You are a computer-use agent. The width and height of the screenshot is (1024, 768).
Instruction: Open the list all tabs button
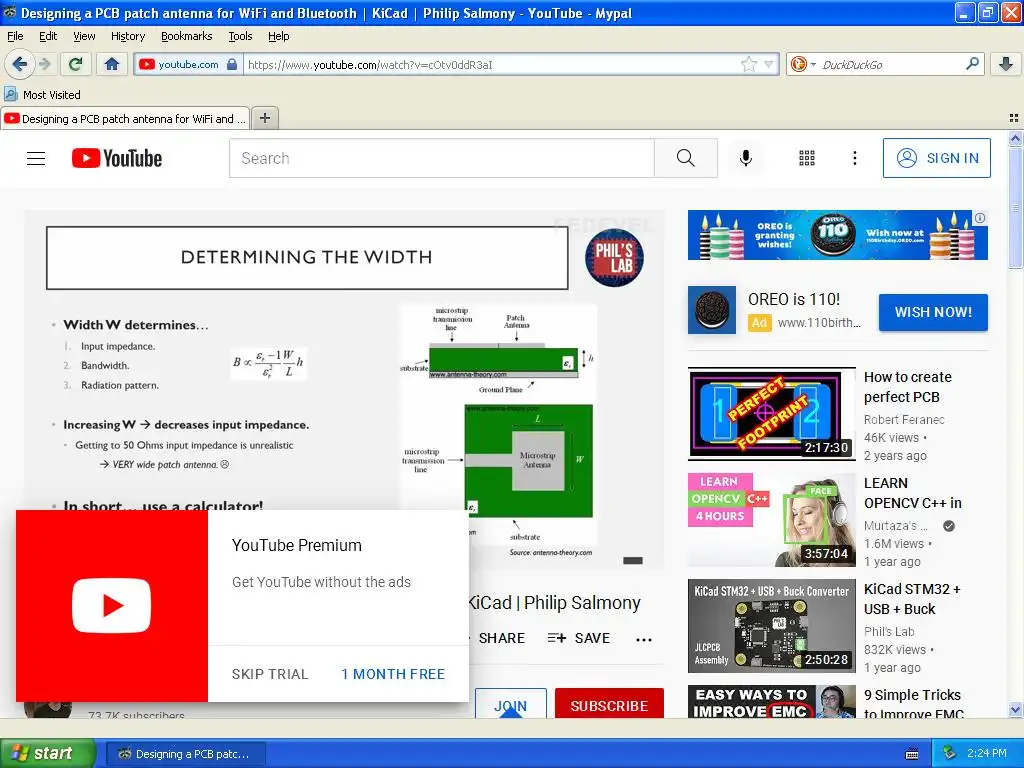1014,118
